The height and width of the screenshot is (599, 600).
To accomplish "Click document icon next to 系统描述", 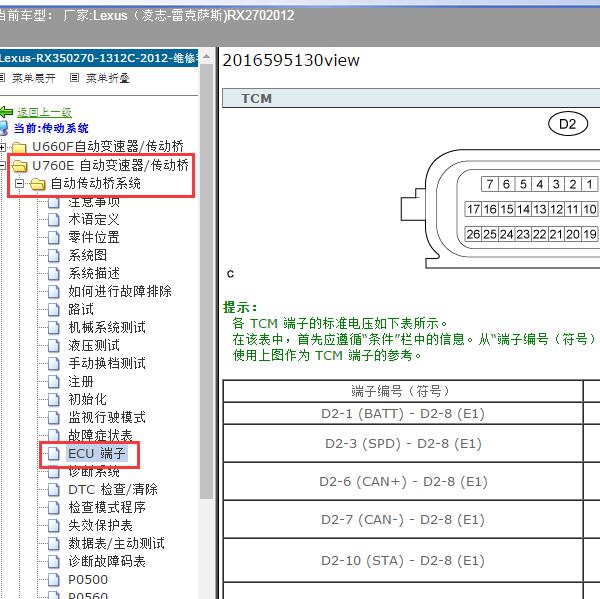I will pos(54,274).
